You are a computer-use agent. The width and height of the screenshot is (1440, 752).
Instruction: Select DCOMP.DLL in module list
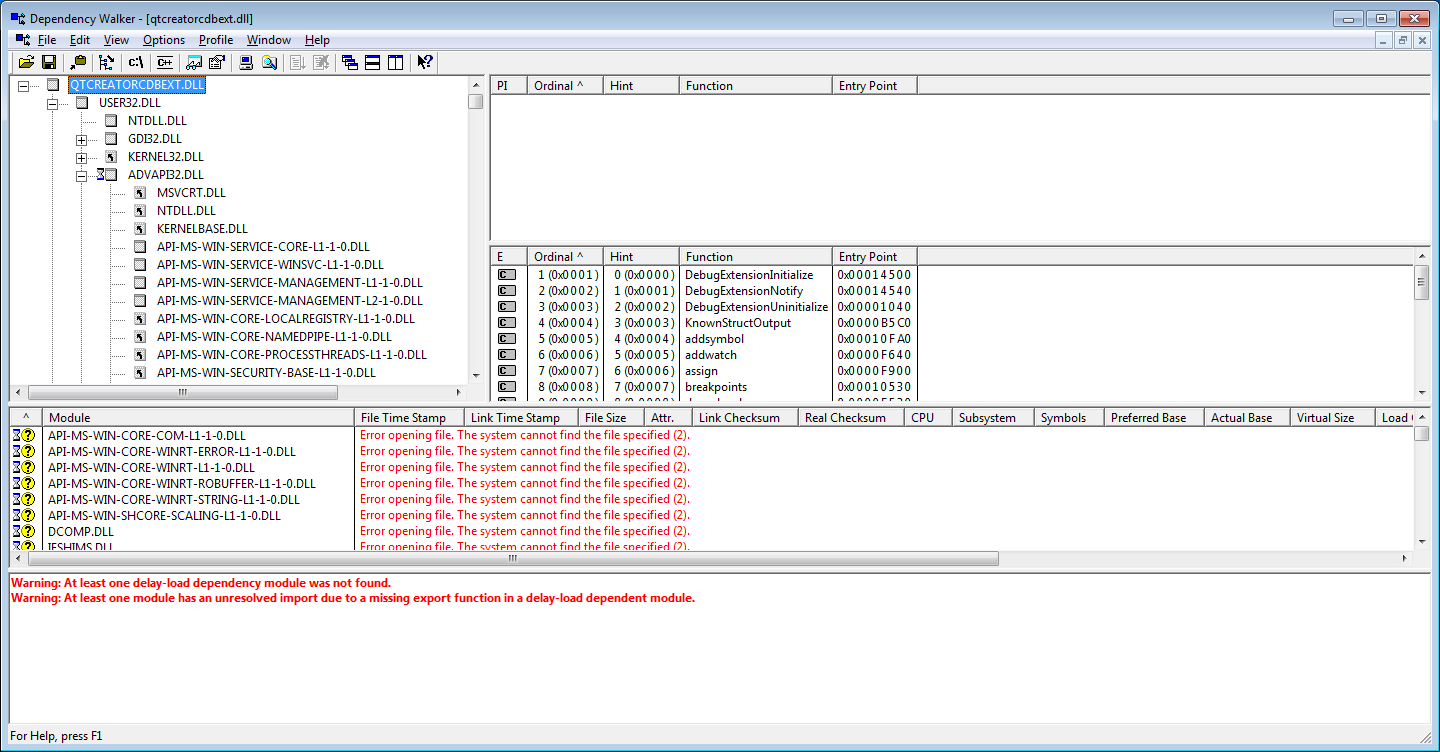81,532
